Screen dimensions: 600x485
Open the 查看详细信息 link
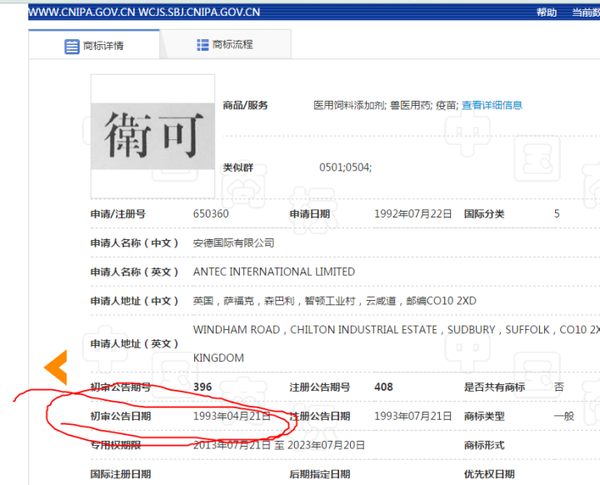tap(492, 105)
